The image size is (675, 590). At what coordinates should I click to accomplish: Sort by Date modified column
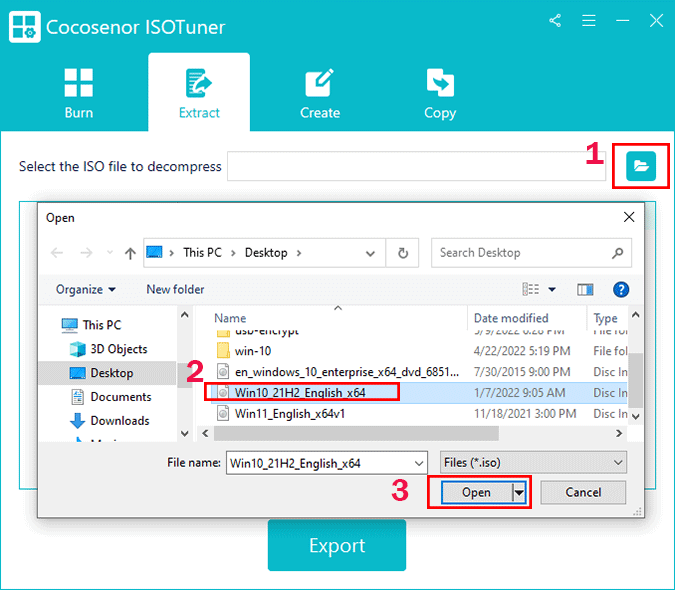[x=511, y=318]
